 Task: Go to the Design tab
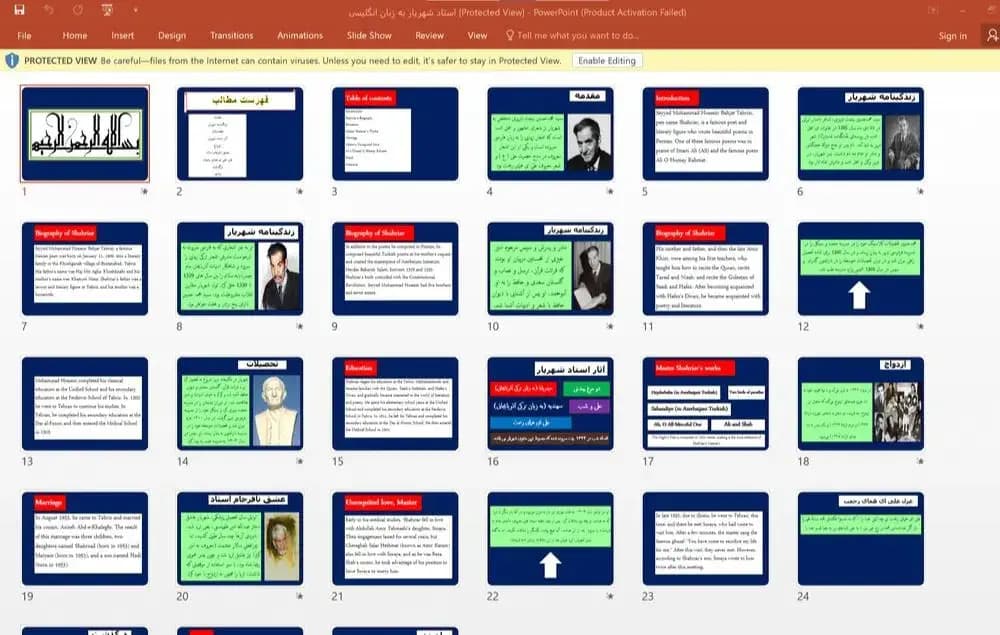point(172,36)
